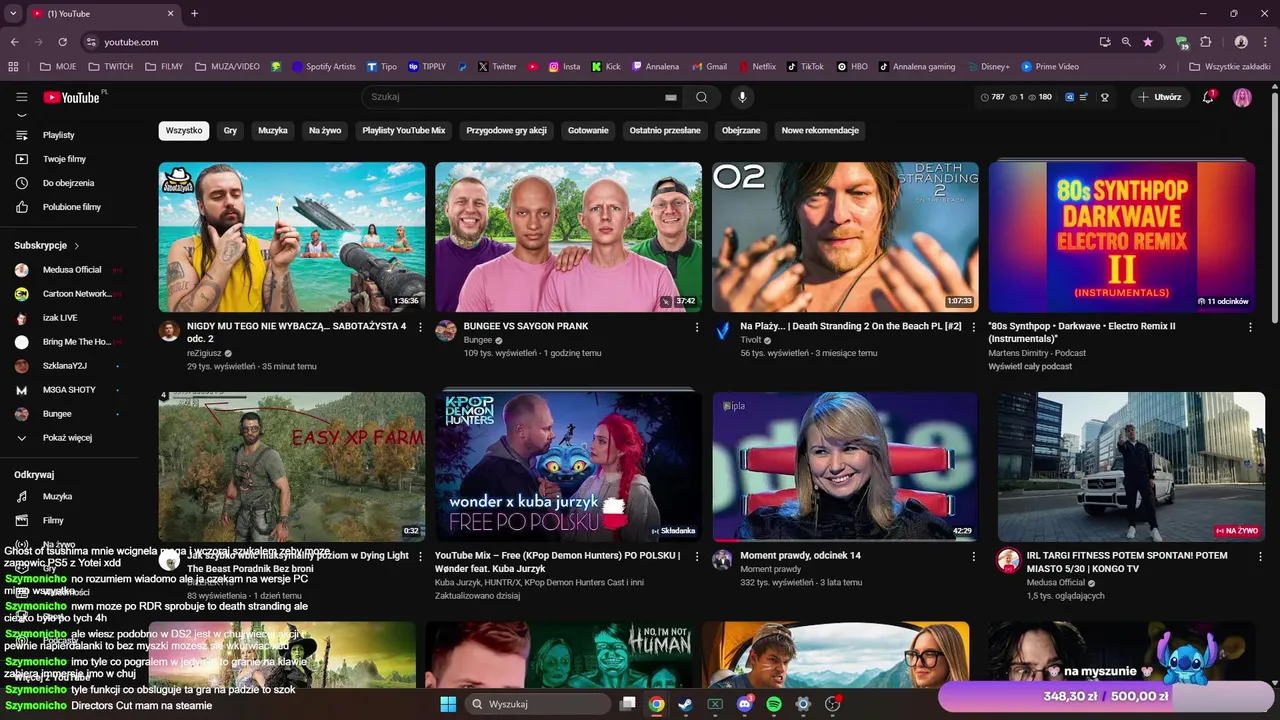The height and width of the screenshot is (720, 1280).
Task: Open Spotify from the taskbar
Action: pyautogui.click(x=773, y=704)
